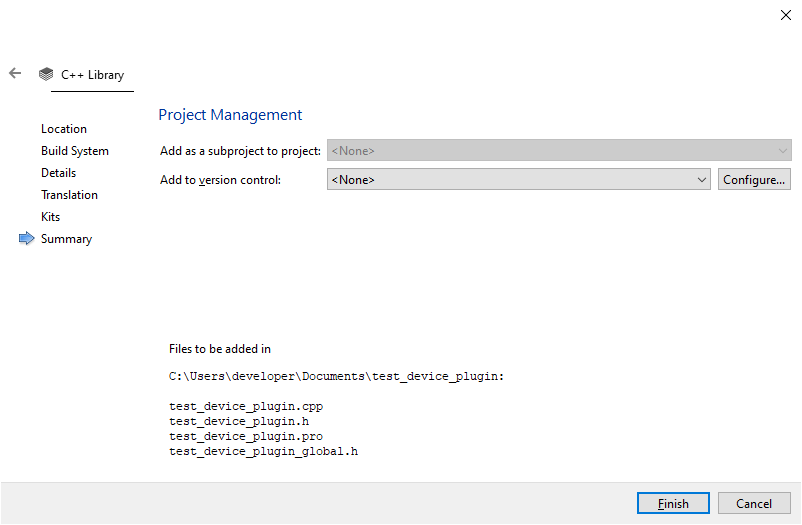Click the project folder path text

[x=337, y=377]
